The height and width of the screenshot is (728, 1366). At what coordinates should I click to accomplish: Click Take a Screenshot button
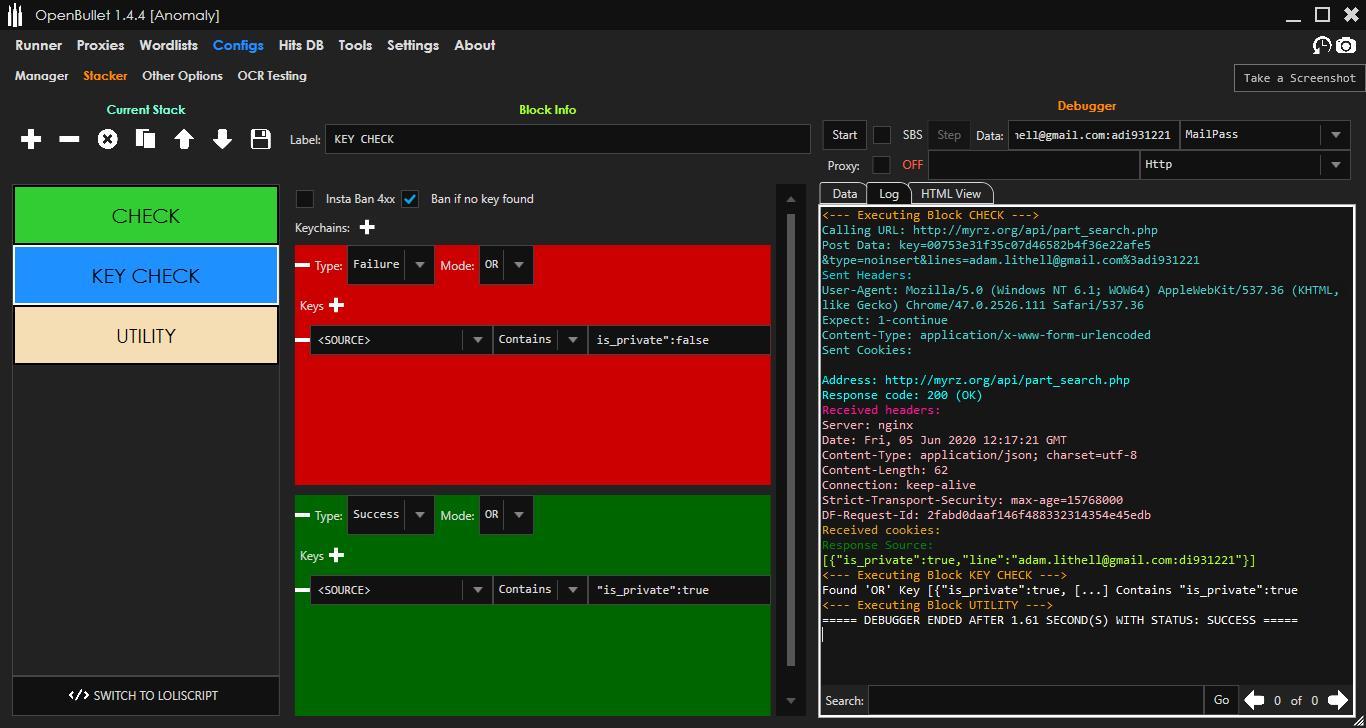(1300, 78)
